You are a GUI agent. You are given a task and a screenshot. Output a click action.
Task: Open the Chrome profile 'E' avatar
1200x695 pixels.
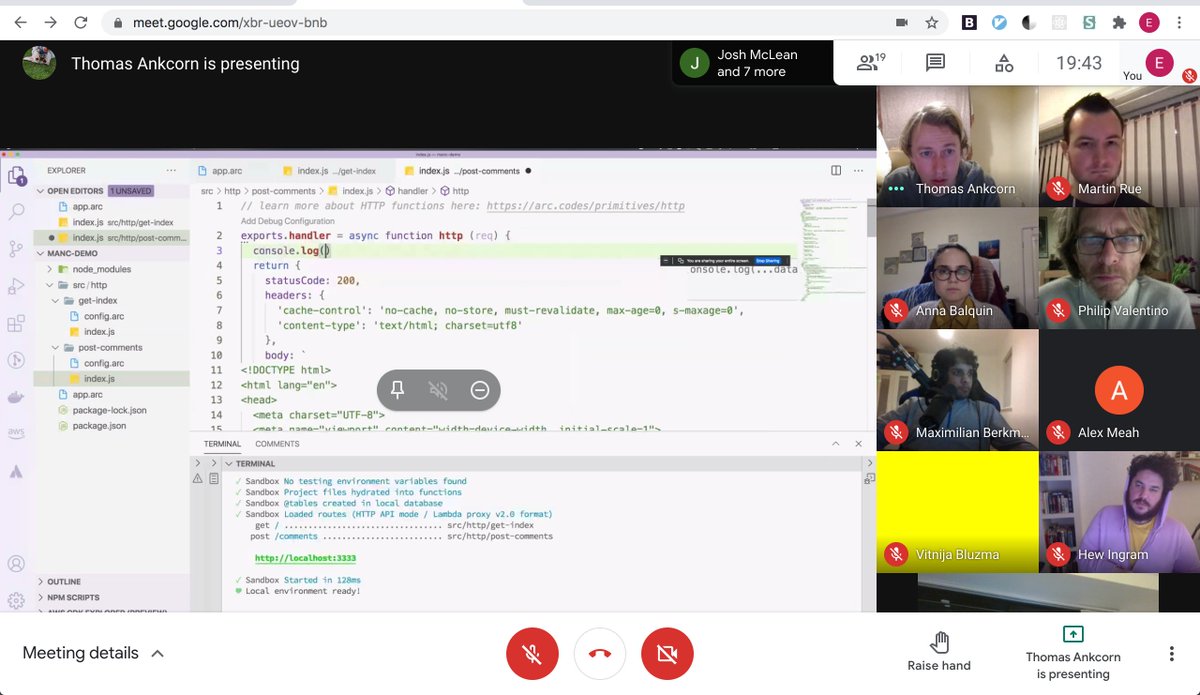pyautogui.click(x=1149, y=22)
